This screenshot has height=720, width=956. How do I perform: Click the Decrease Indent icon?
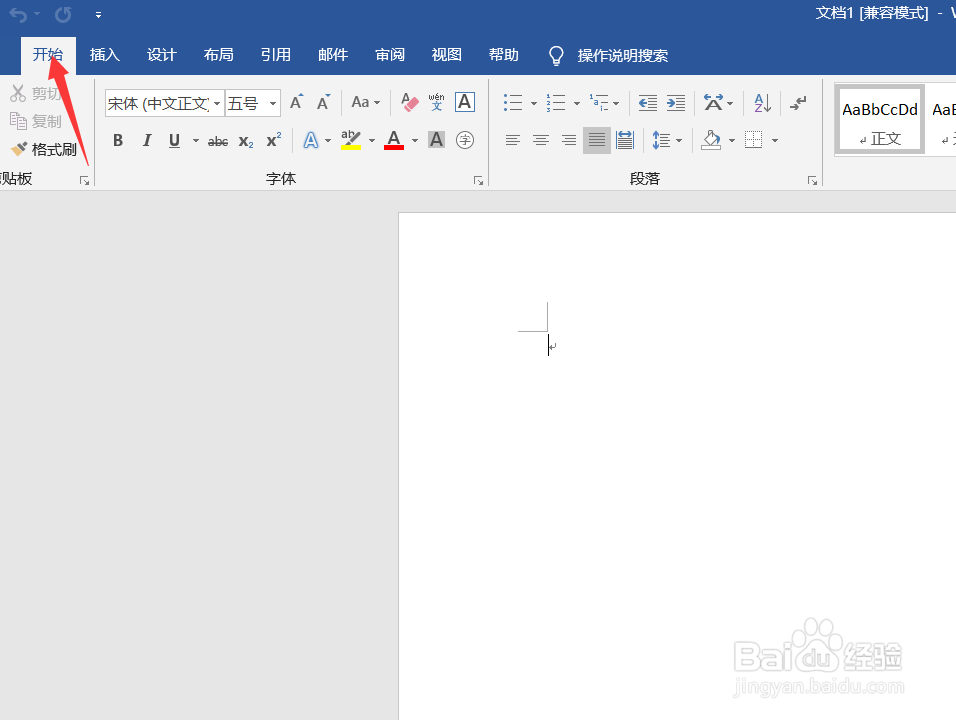647,102
